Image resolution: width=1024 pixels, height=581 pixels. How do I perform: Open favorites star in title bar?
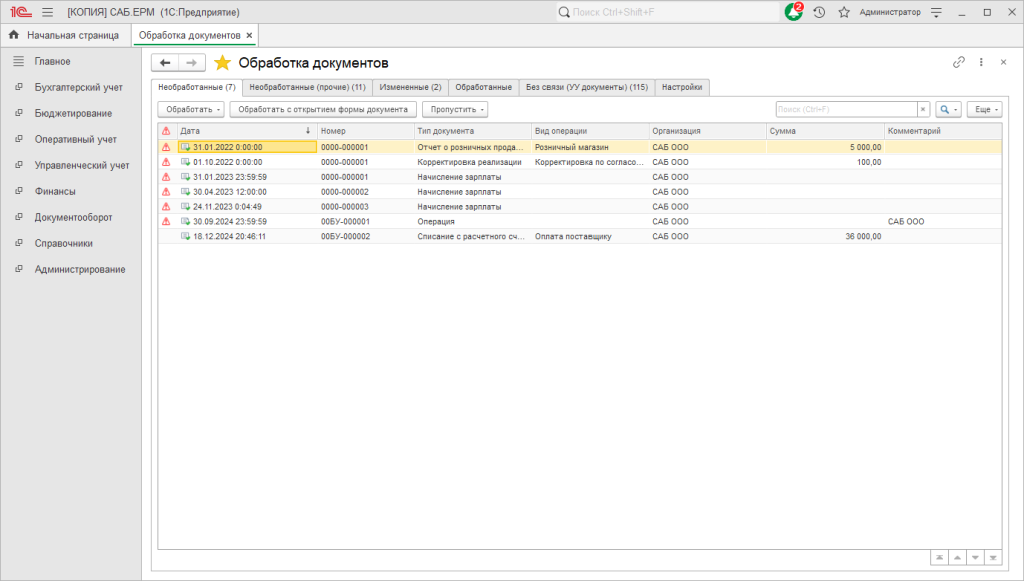pos(844,12)
